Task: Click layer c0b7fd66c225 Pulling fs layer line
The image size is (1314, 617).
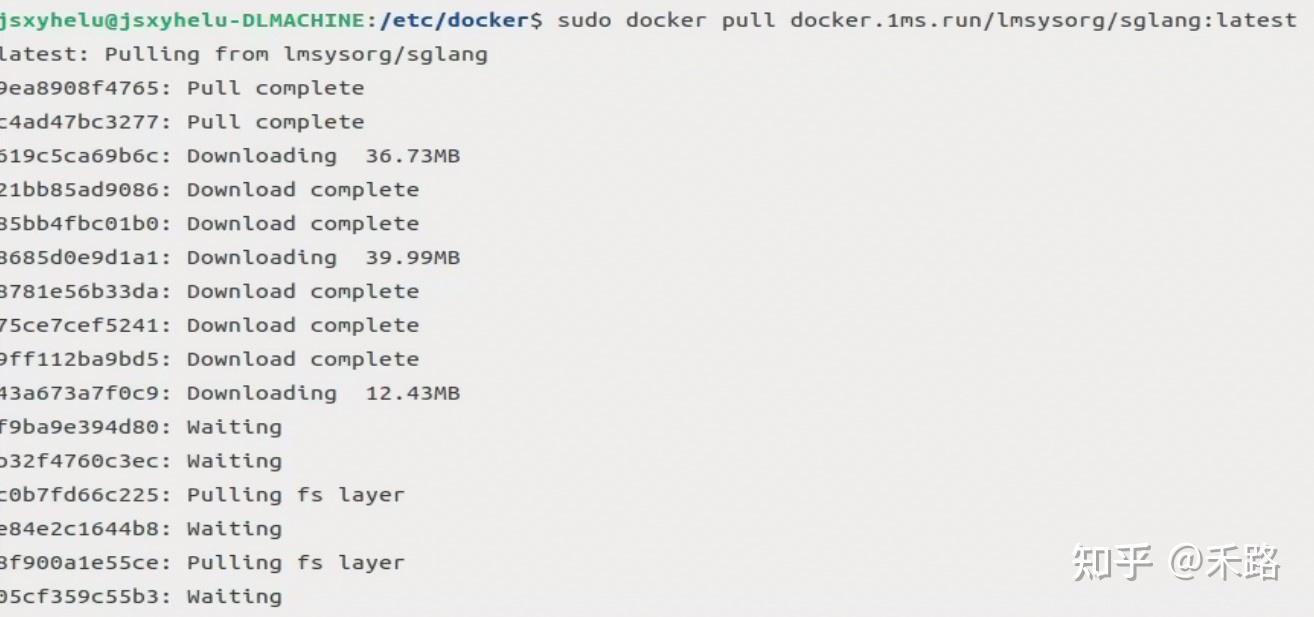Action: coord(201,495)
